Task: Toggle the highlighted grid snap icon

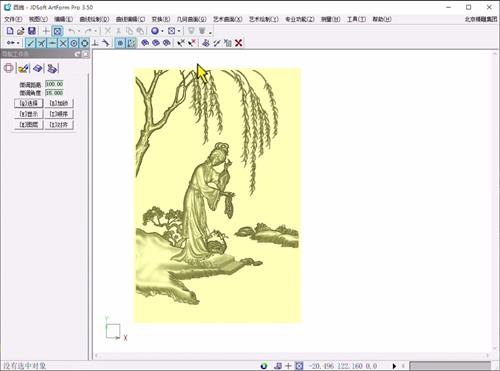Action: point(131,43)
